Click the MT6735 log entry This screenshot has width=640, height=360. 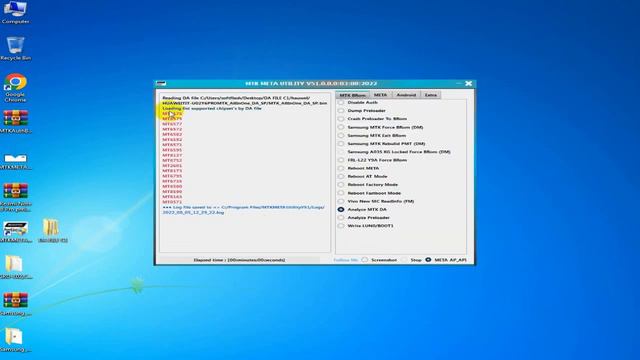click(172, 181)
